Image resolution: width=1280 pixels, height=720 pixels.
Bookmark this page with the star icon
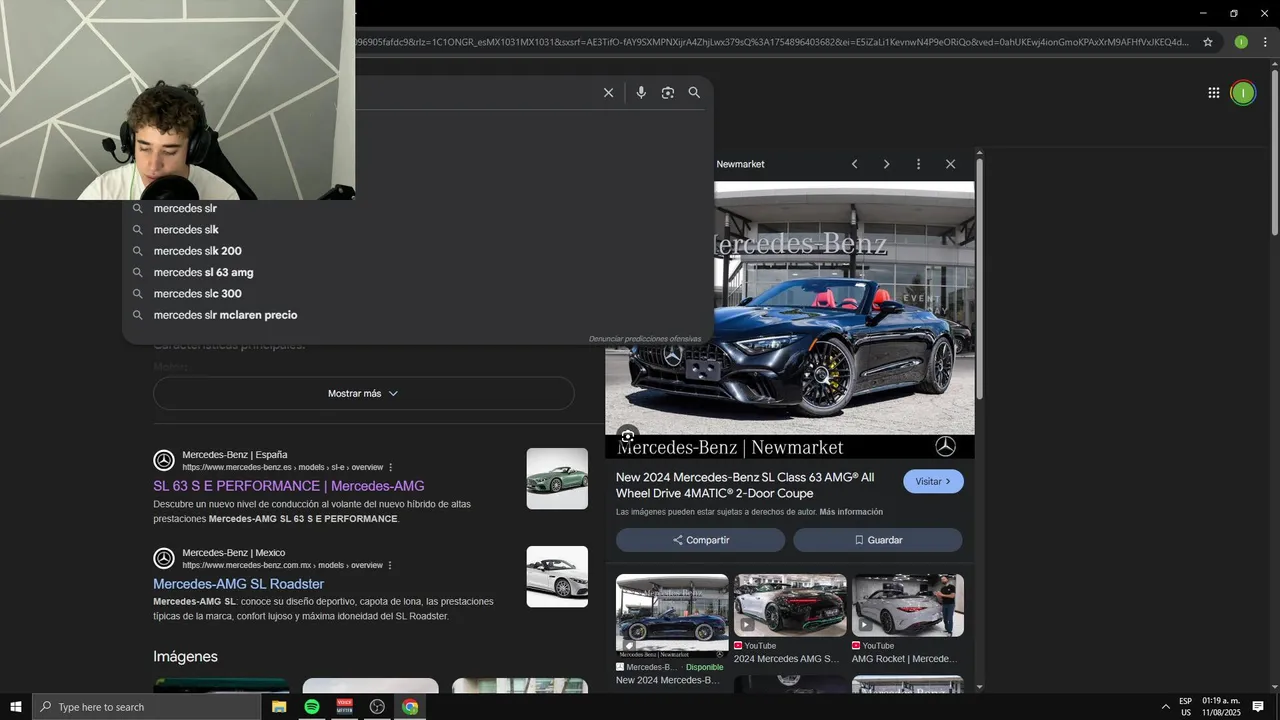1208,42
